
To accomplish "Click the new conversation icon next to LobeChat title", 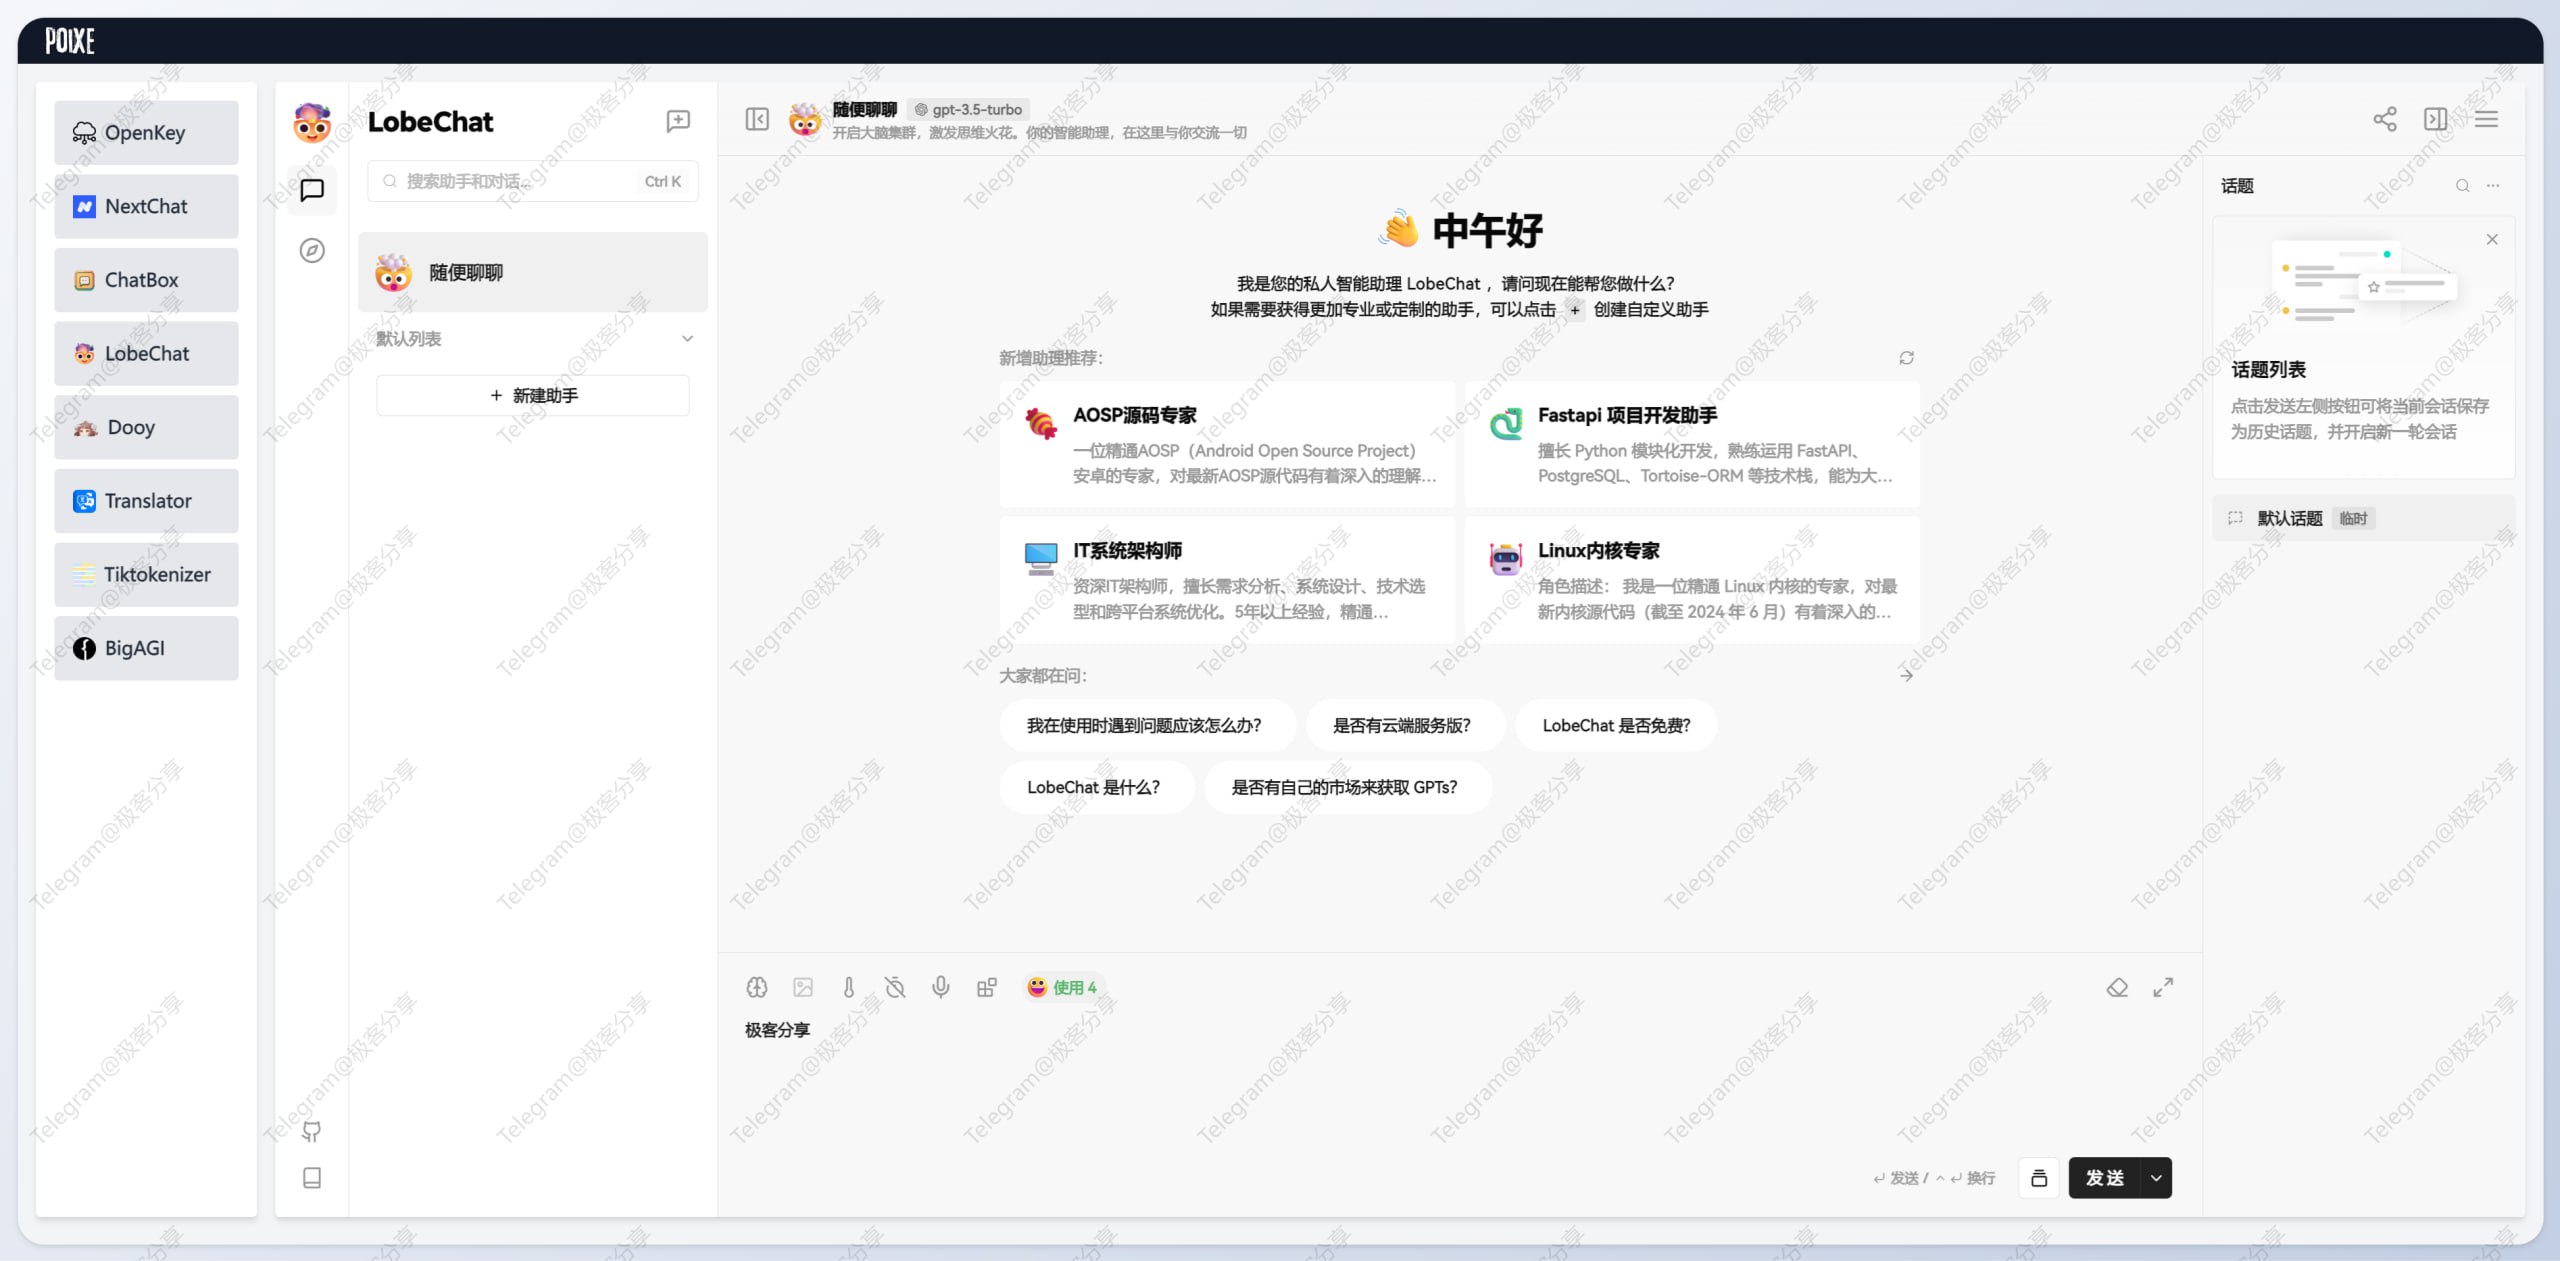I will [678, 121].
